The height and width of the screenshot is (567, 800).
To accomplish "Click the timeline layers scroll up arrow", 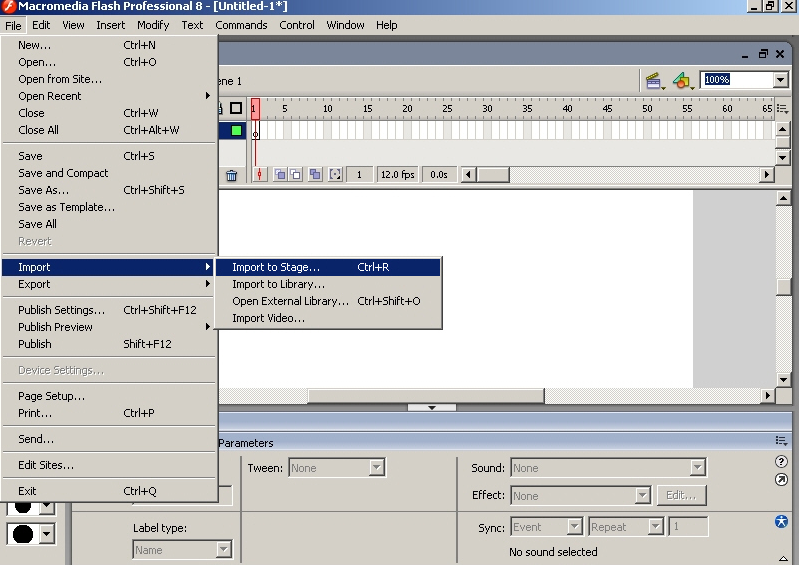I will (x=783, y=128).
